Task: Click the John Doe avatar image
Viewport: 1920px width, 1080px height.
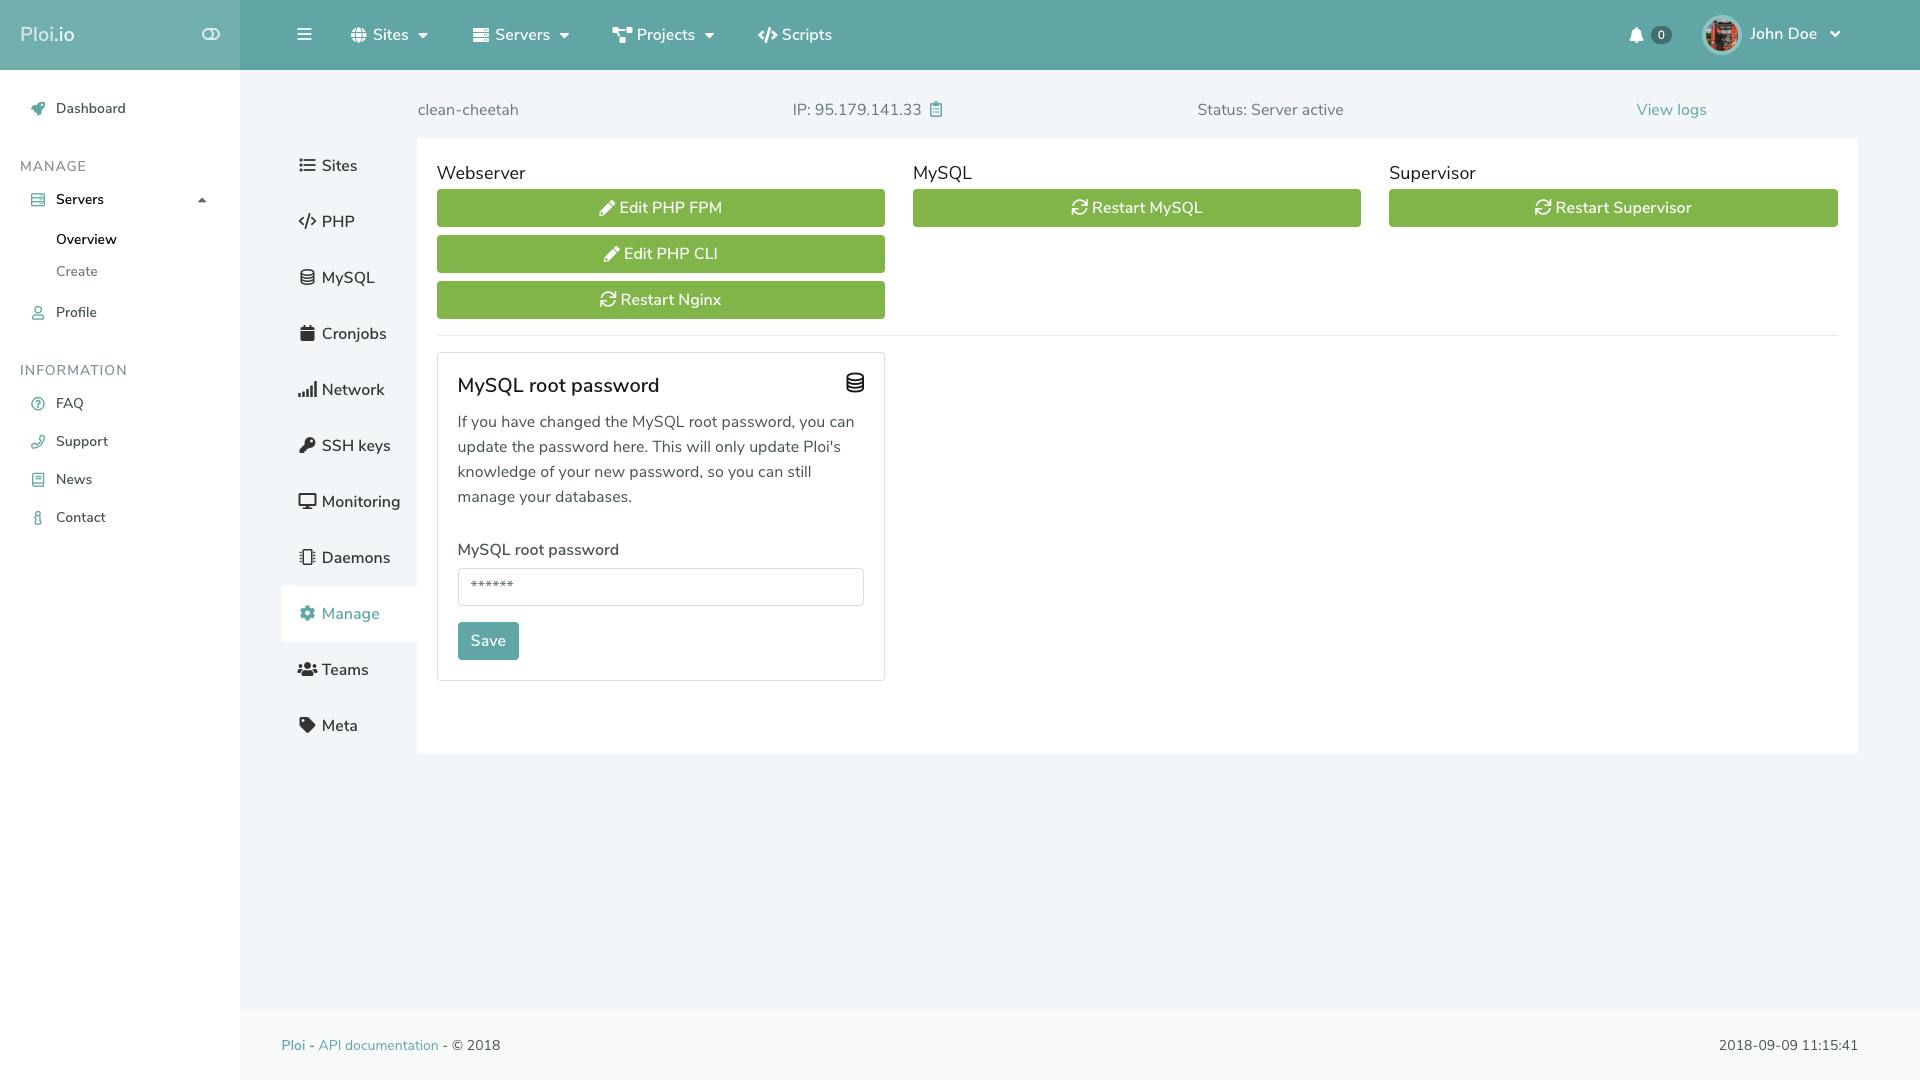Action: (1721, 35)
